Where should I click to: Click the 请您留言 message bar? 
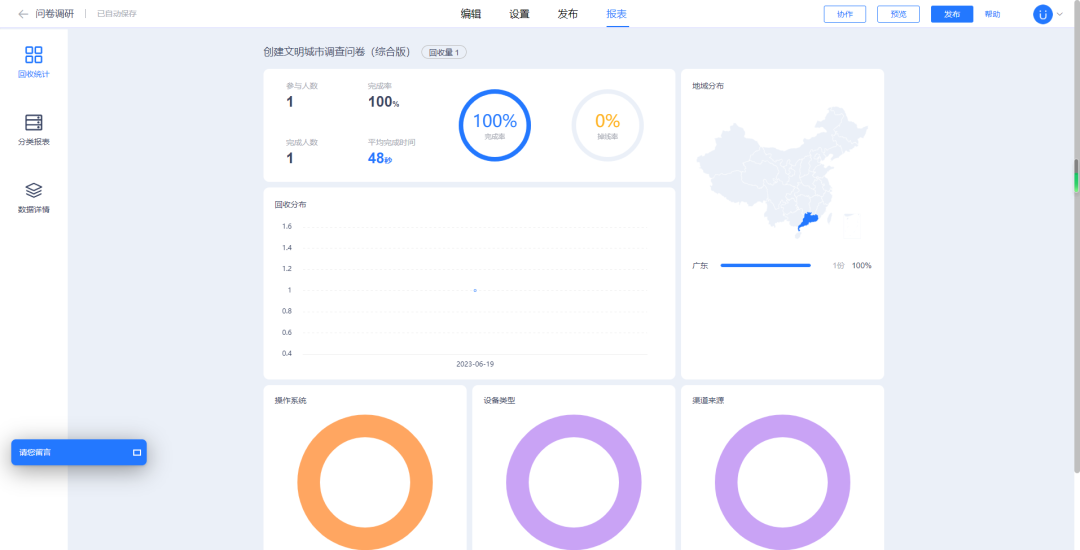pyautogui.click(x=79, y=452)
